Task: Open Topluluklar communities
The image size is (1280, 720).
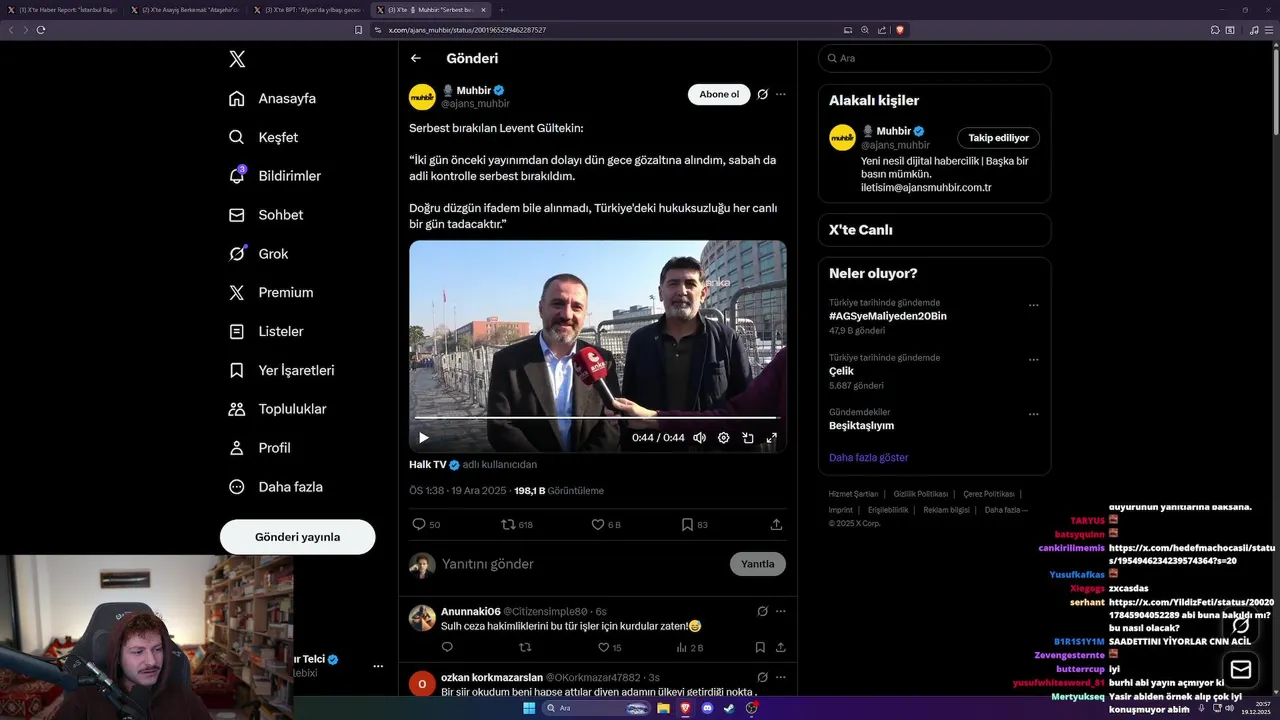Action: click(x=278, y=409)
